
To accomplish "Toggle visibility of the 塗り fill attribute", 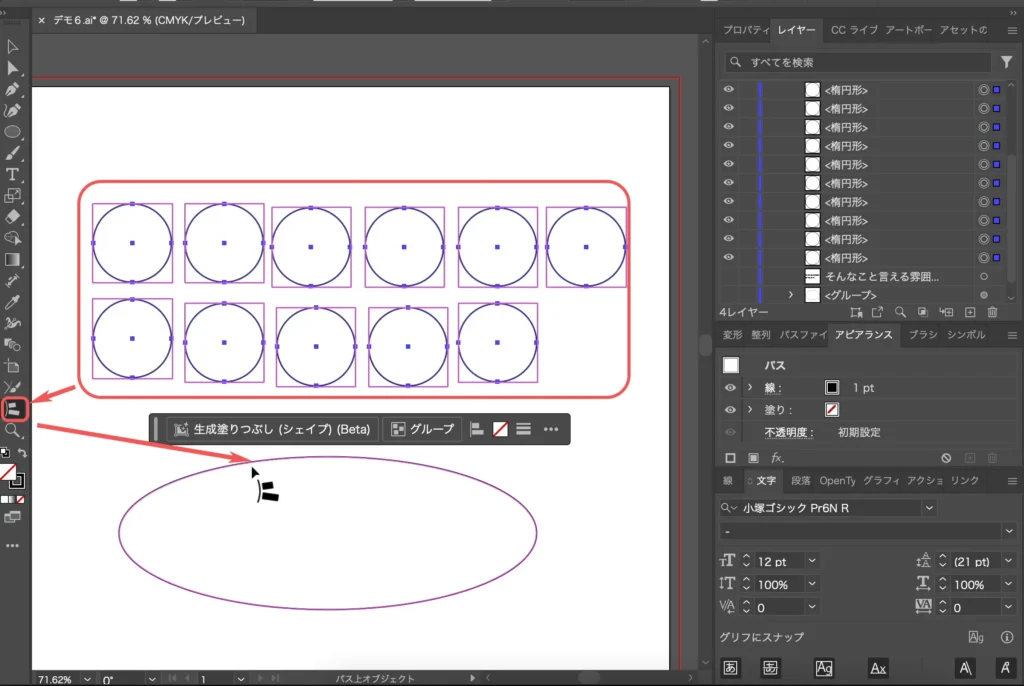I will pos(730,410).
